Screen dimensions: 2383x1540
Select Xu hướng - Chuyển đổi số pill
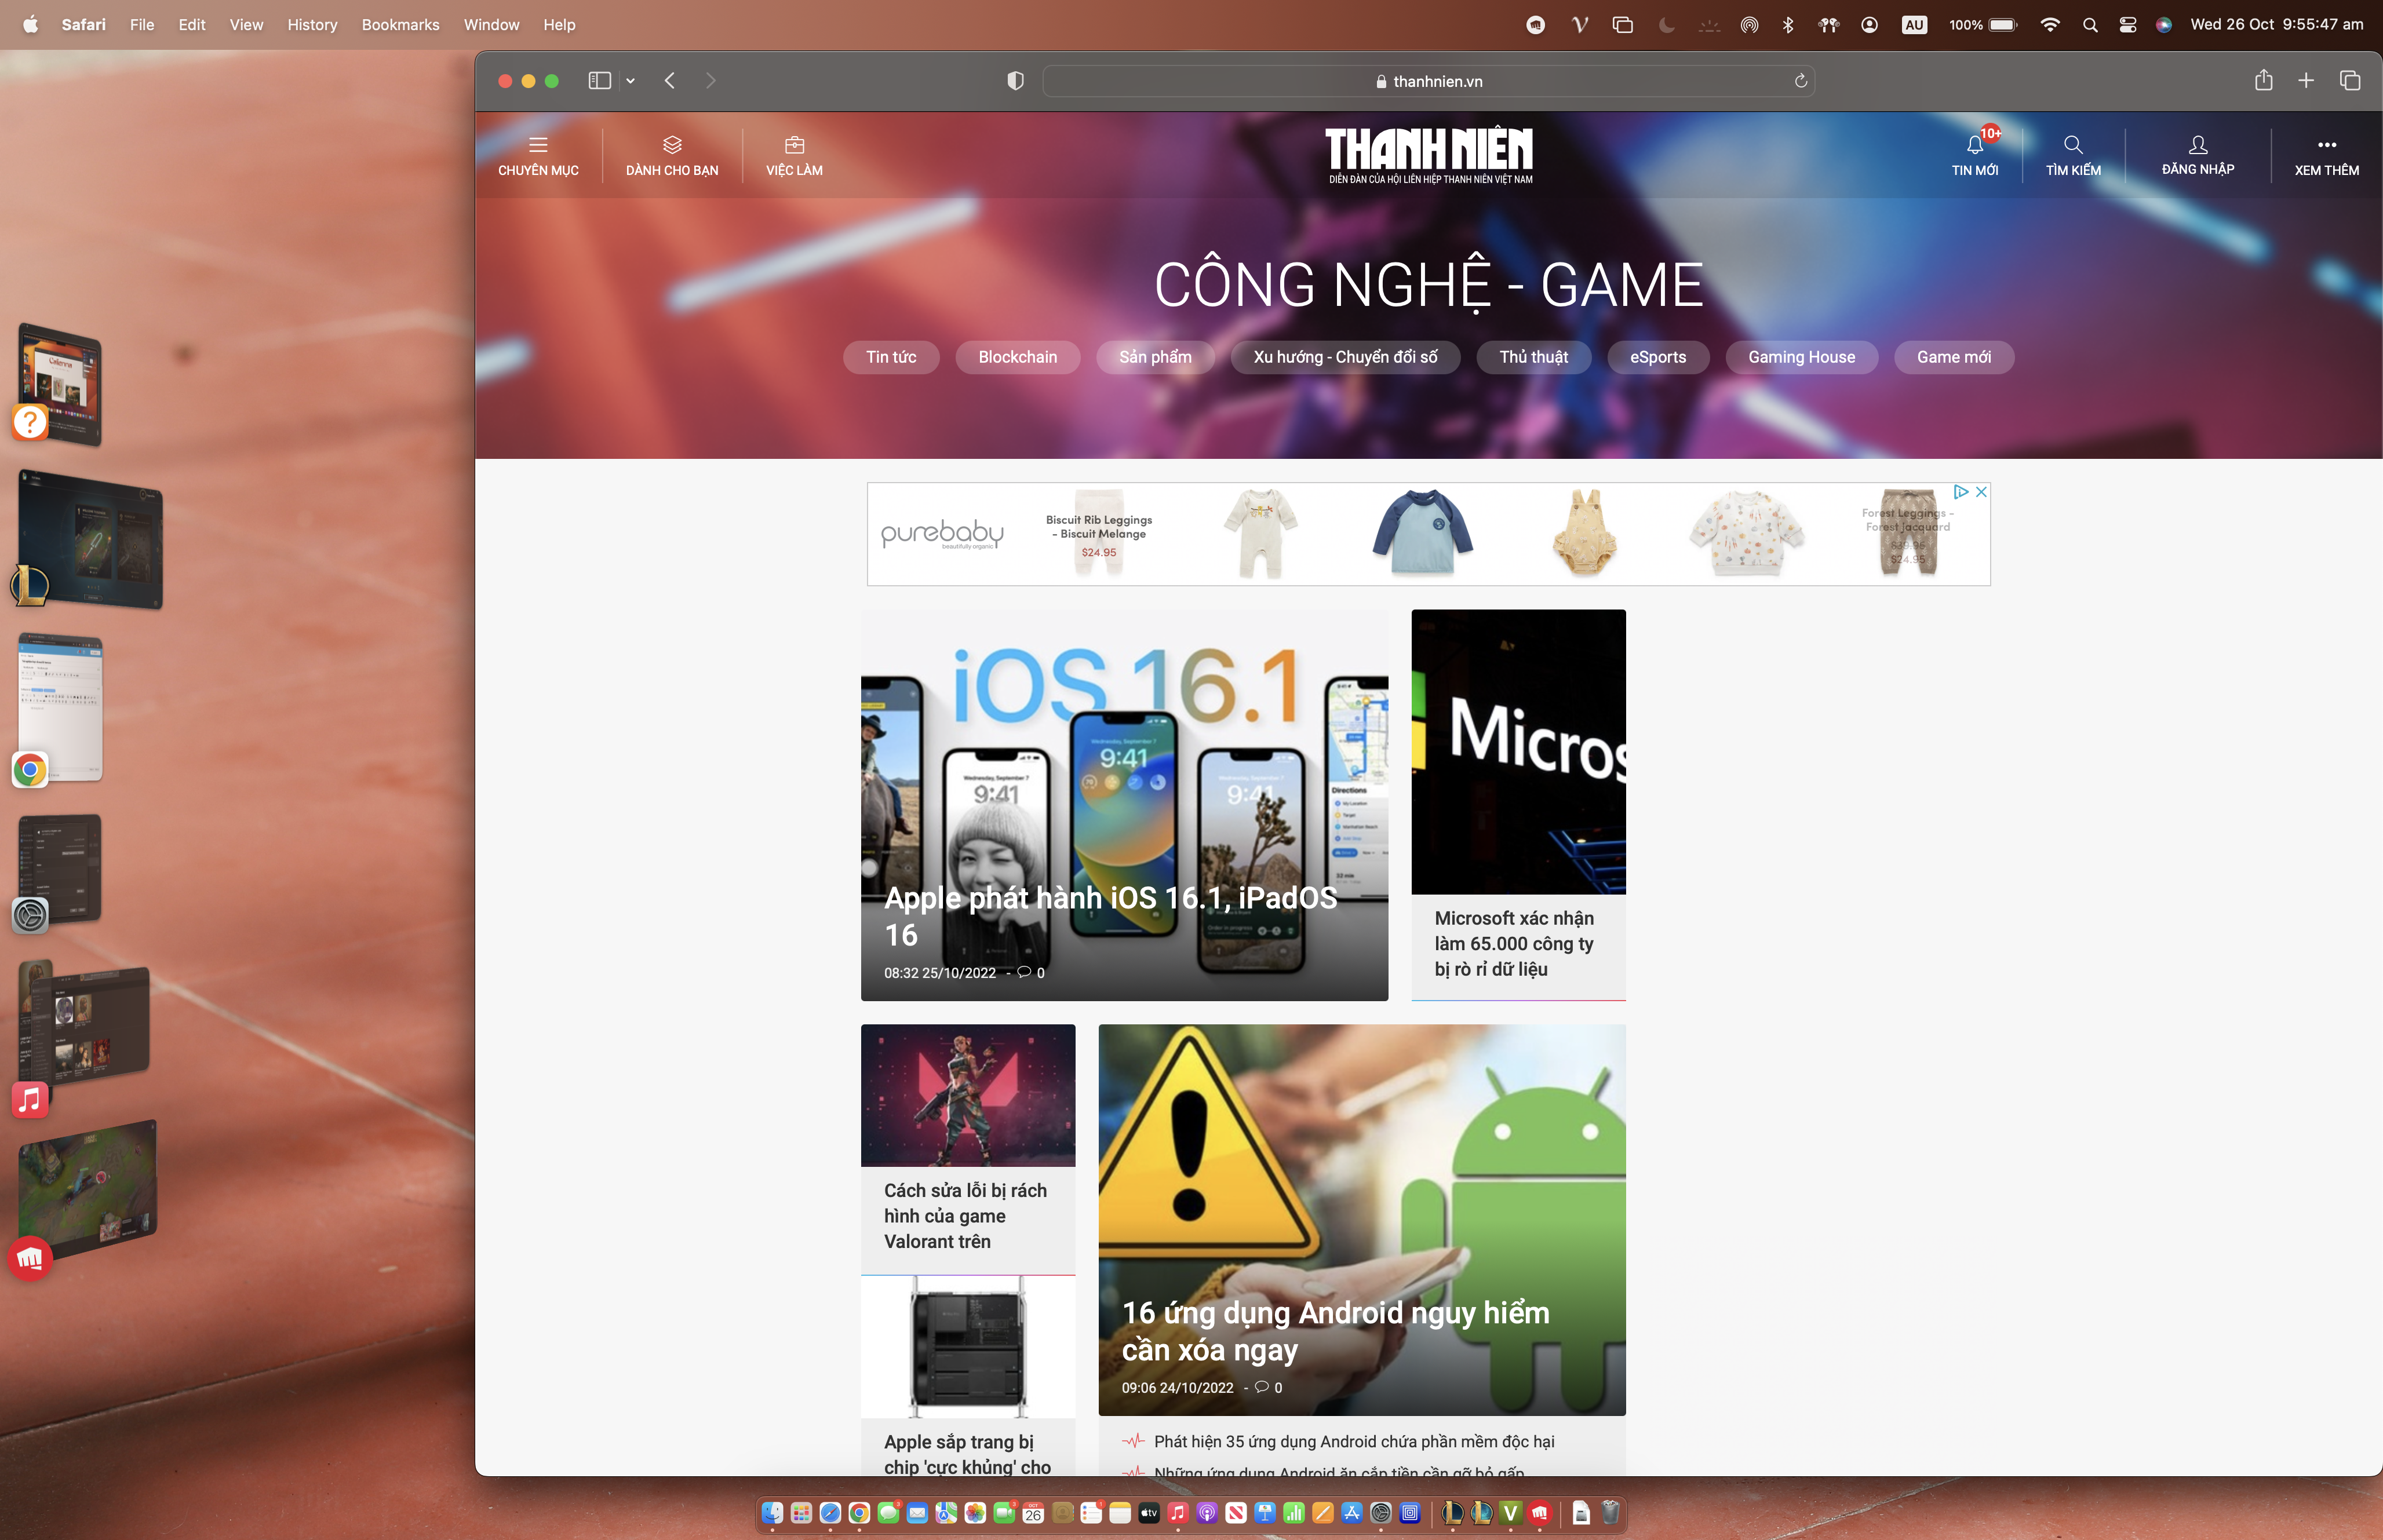click(1345, 357)
